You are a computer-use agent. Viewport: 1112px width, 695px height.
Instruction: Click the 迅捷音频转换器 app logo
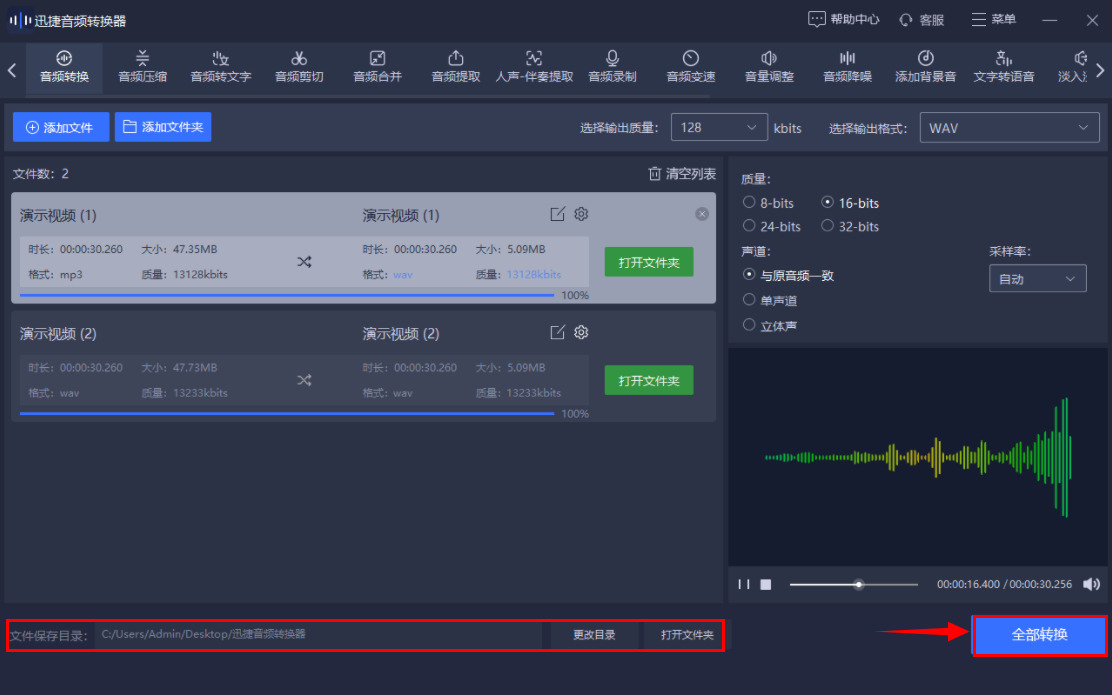(x=20, y=21)
